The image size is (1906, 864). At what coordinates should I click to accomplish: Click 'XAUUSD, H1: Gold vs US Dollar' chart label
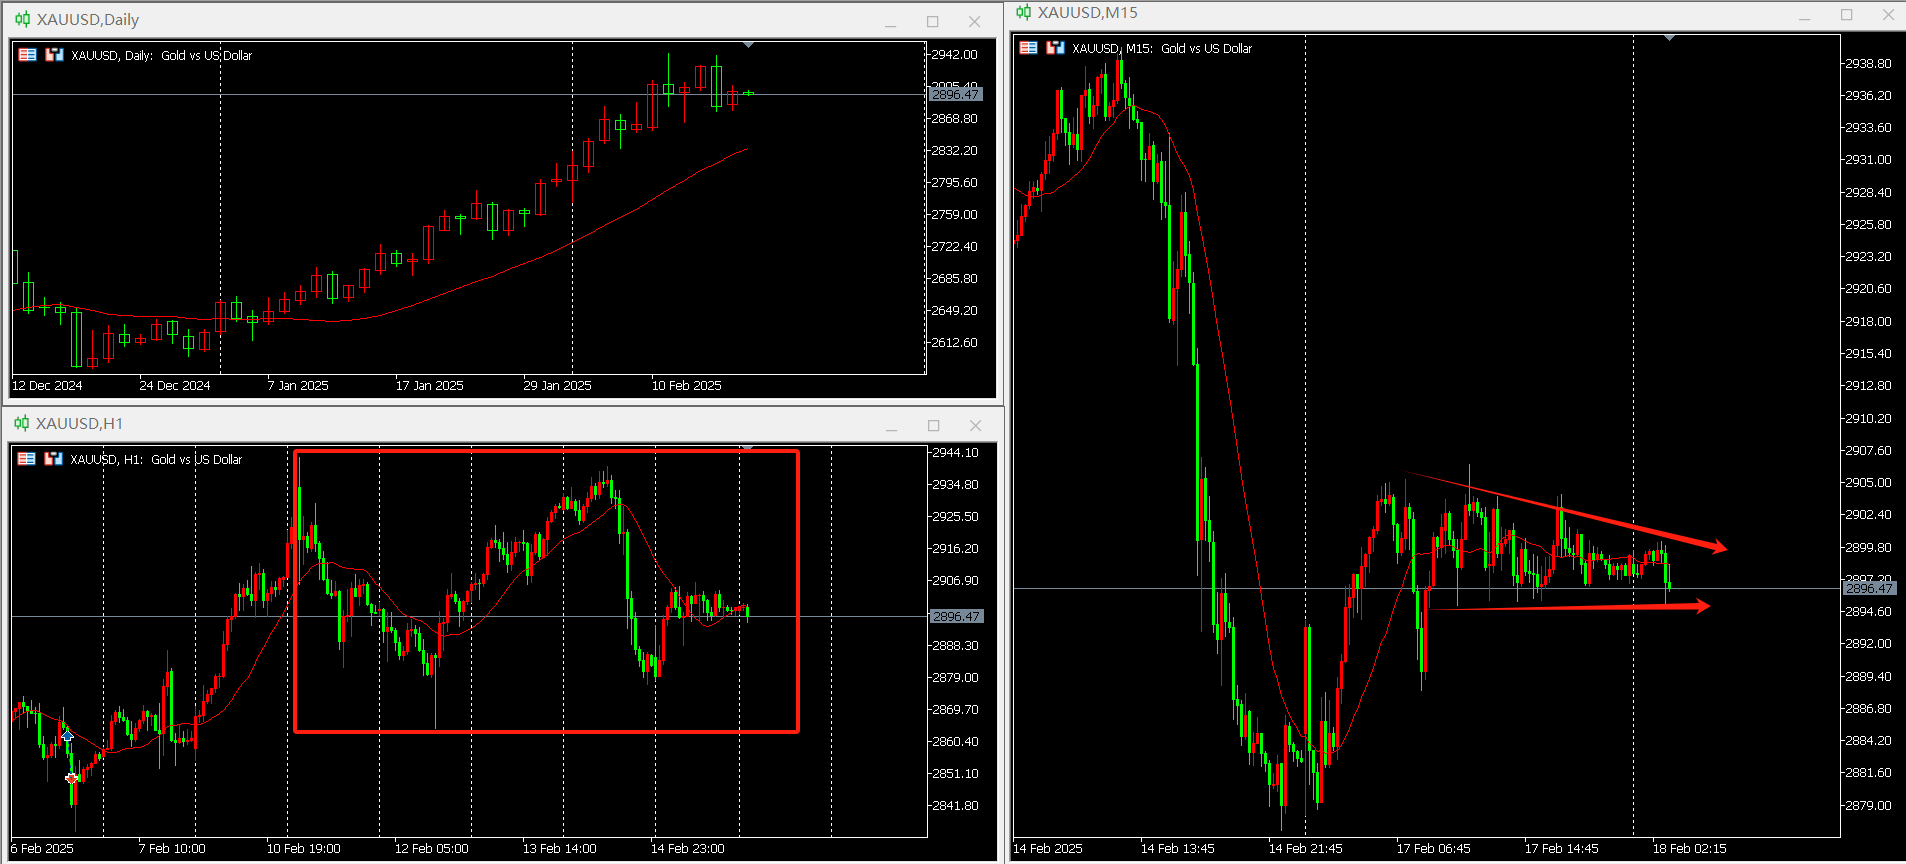pyautogui.click(x=156, y=459)
